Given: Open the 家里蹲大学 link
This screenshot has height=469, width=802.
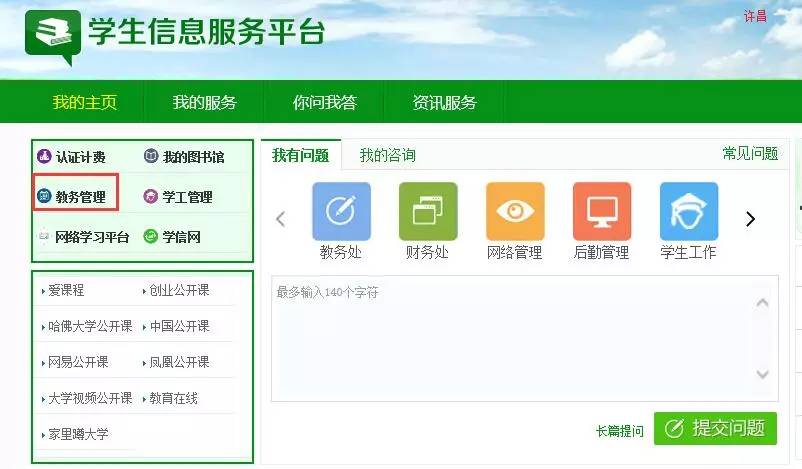Looking at the screenshot, I should [x=78, y=434].
